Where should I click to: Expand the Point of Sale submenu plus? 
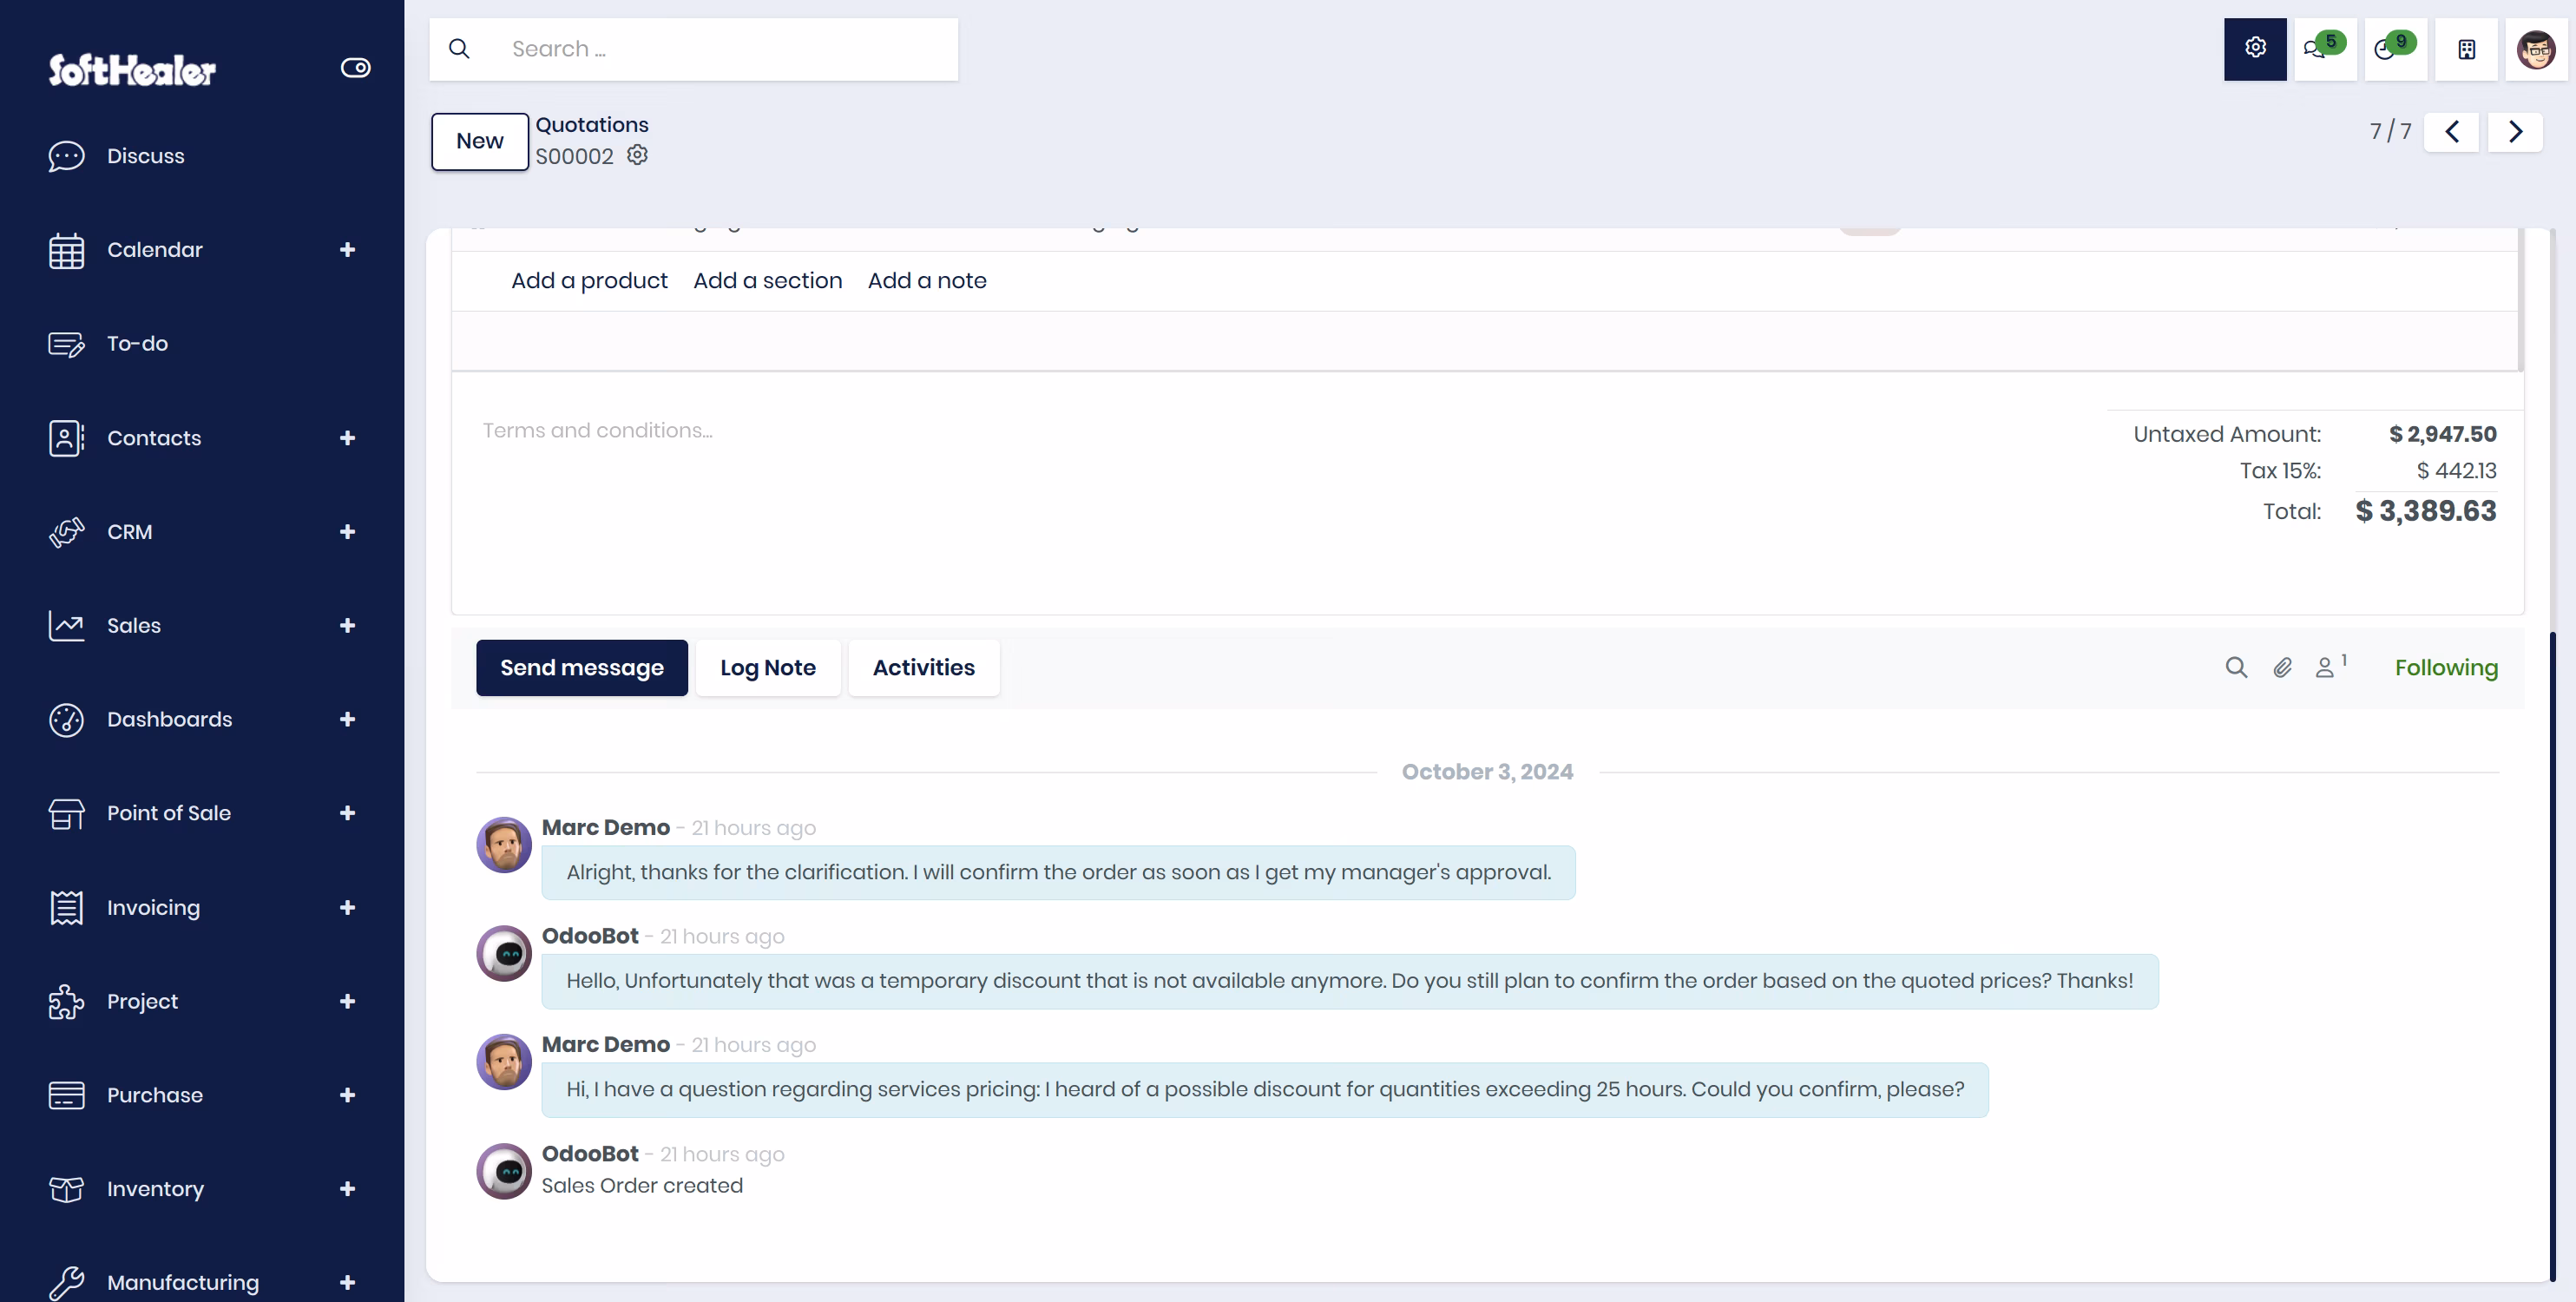pos(347,814)
